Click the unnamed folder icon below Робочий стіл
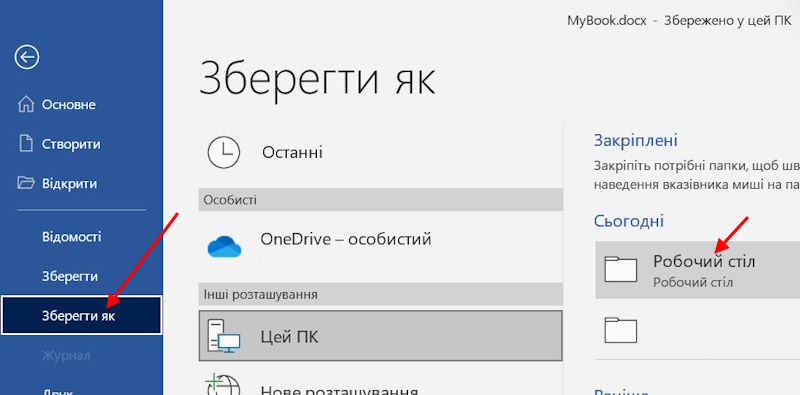This screenshot has height=395, width=800. (x=620, y=330)
